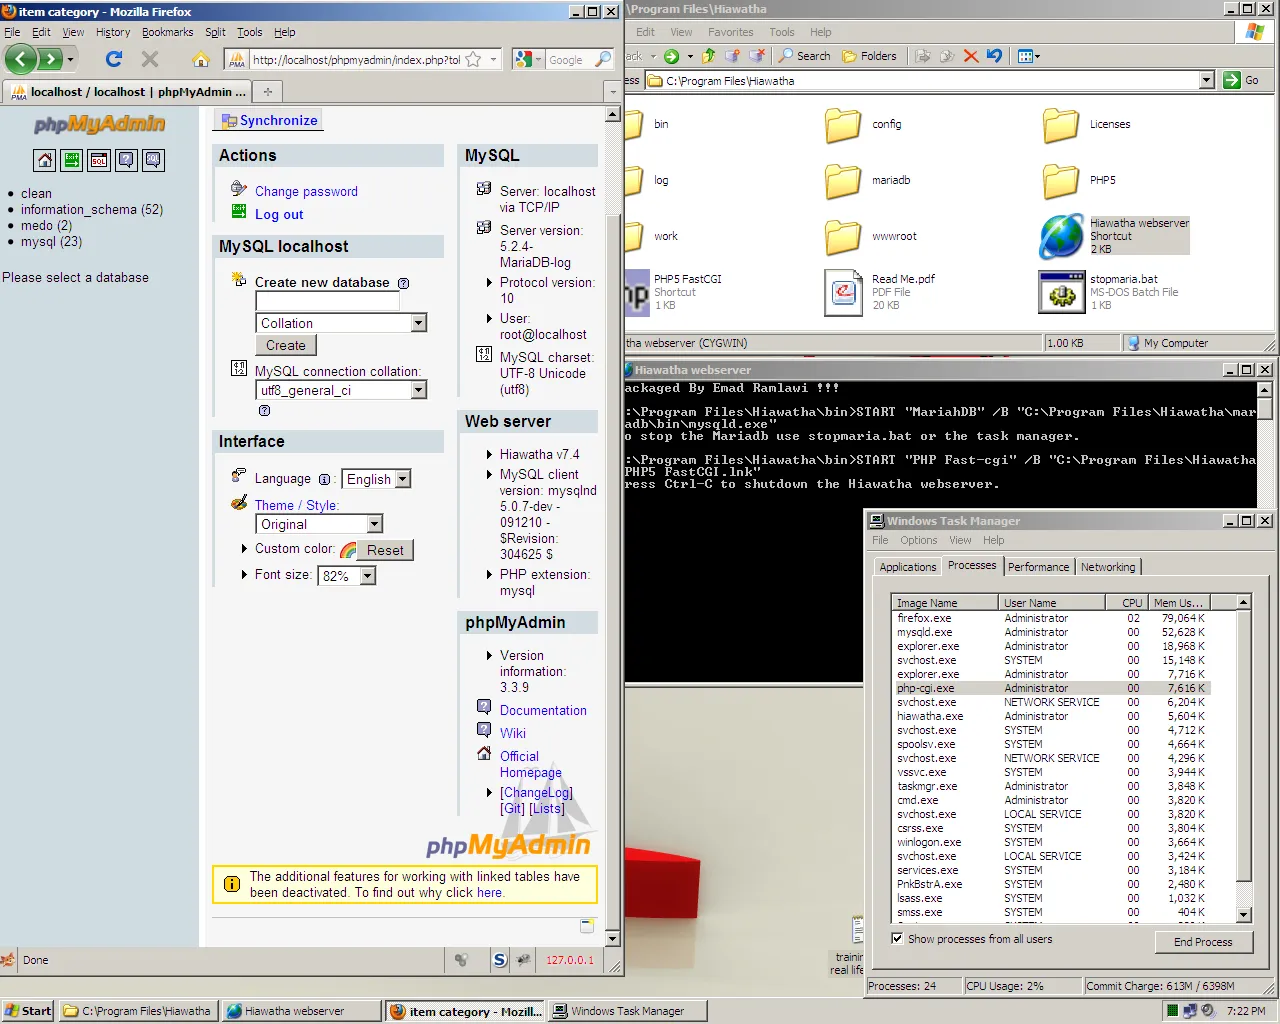Open the Collation dropdown for new database

419,323
